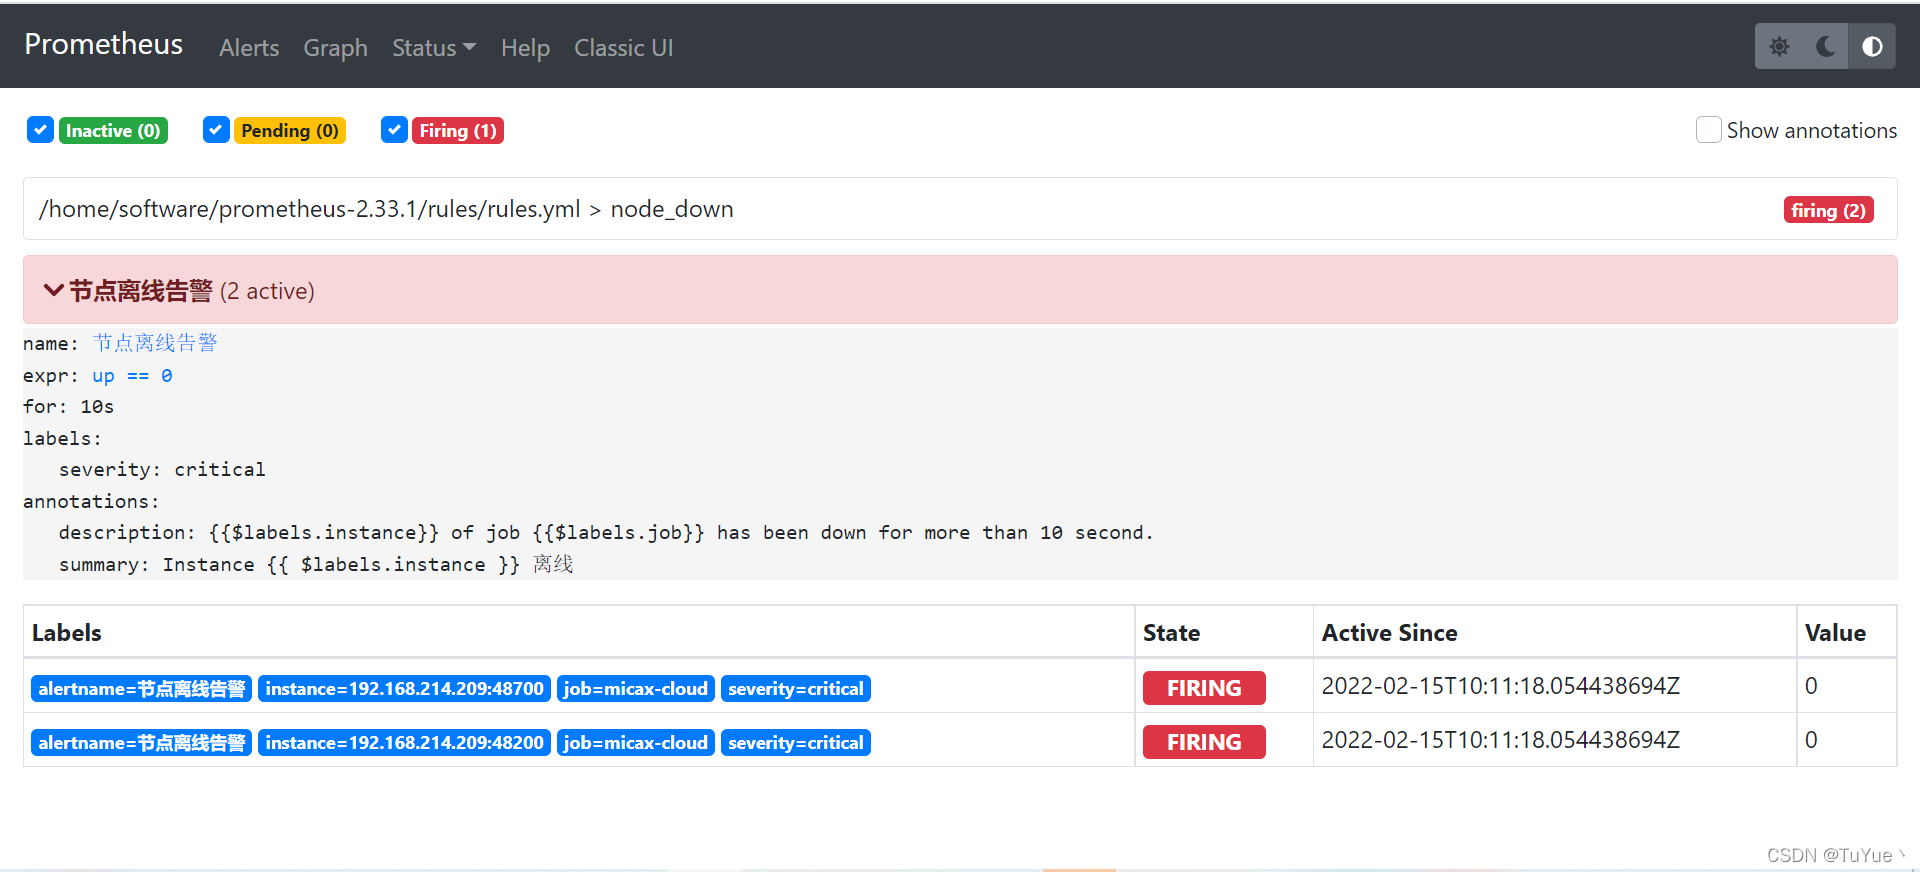The width and height of the screenshot is (1920, 872).
Task: Click job=micax-cloud badge in 48200 row
Action: pyautogui.click(x=636, y=742)
